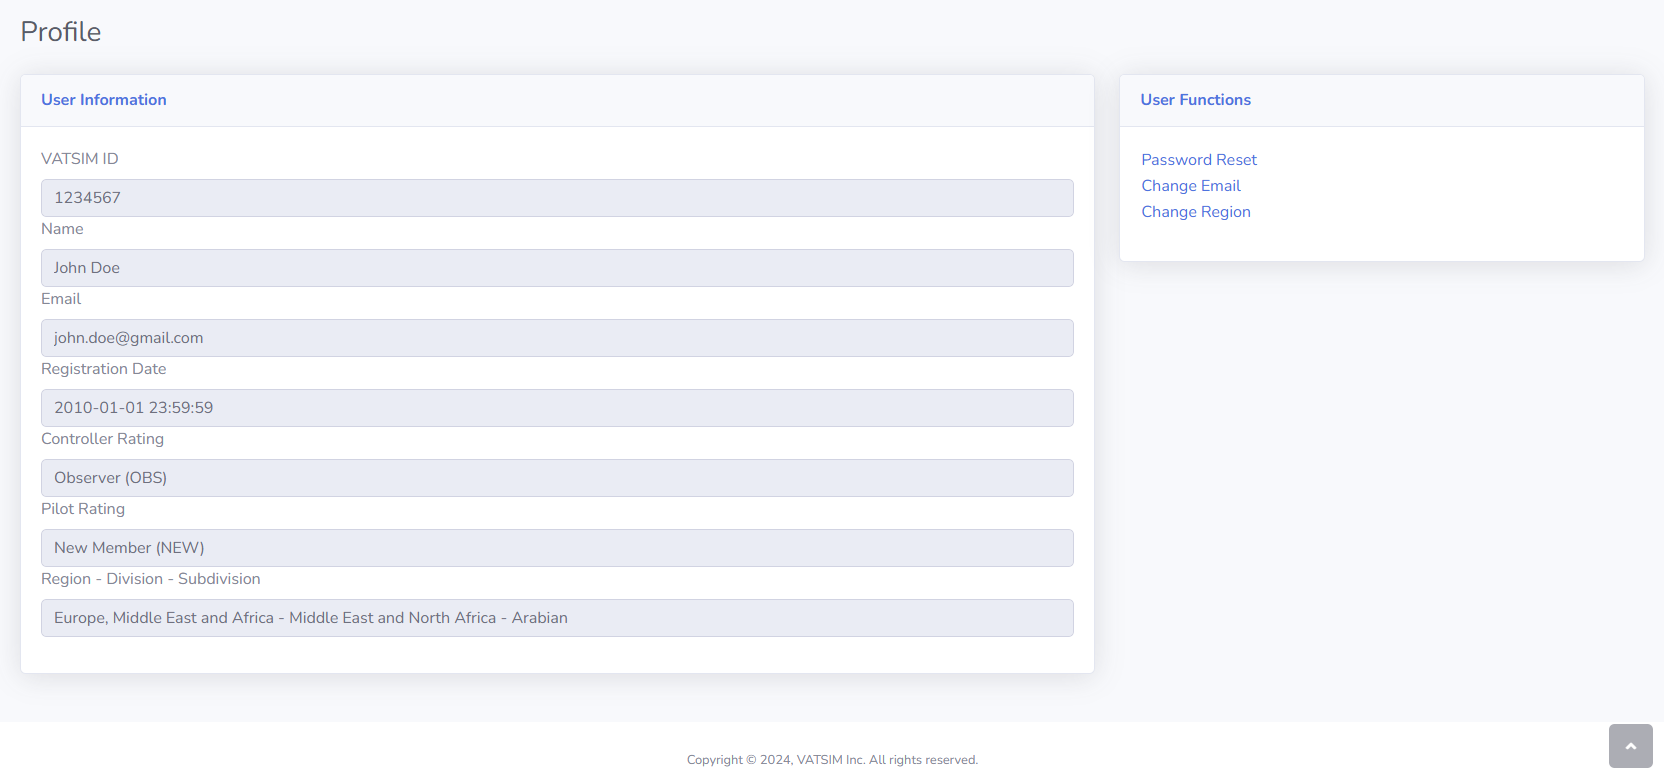Open the Password Reset link
Image resolution: width=1664 pixels, height=782 pixels.
point(1199,160)
